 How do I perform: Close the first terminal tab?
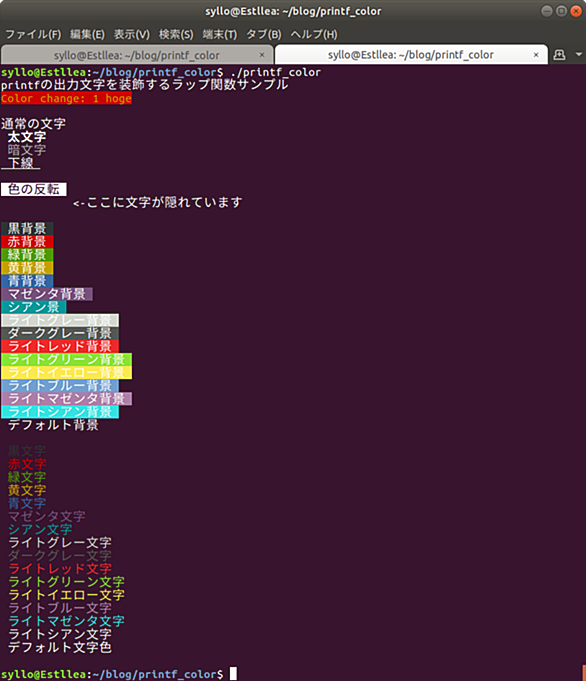(x=262, y=55)
